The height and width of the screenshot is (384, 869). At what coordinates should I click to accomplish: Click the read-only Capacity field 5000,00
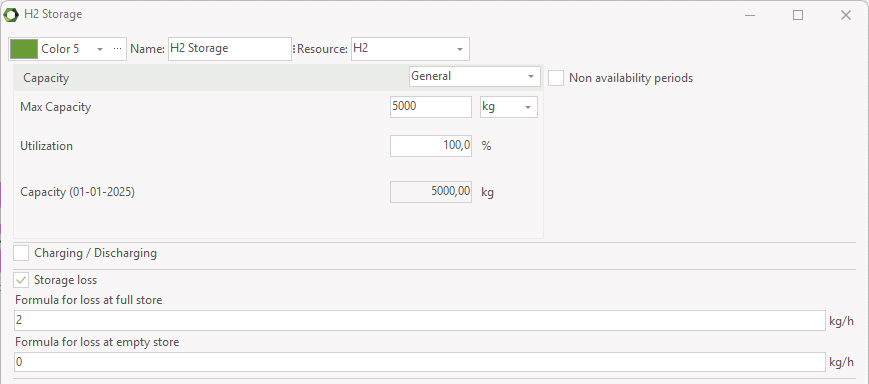click(431, 192)
